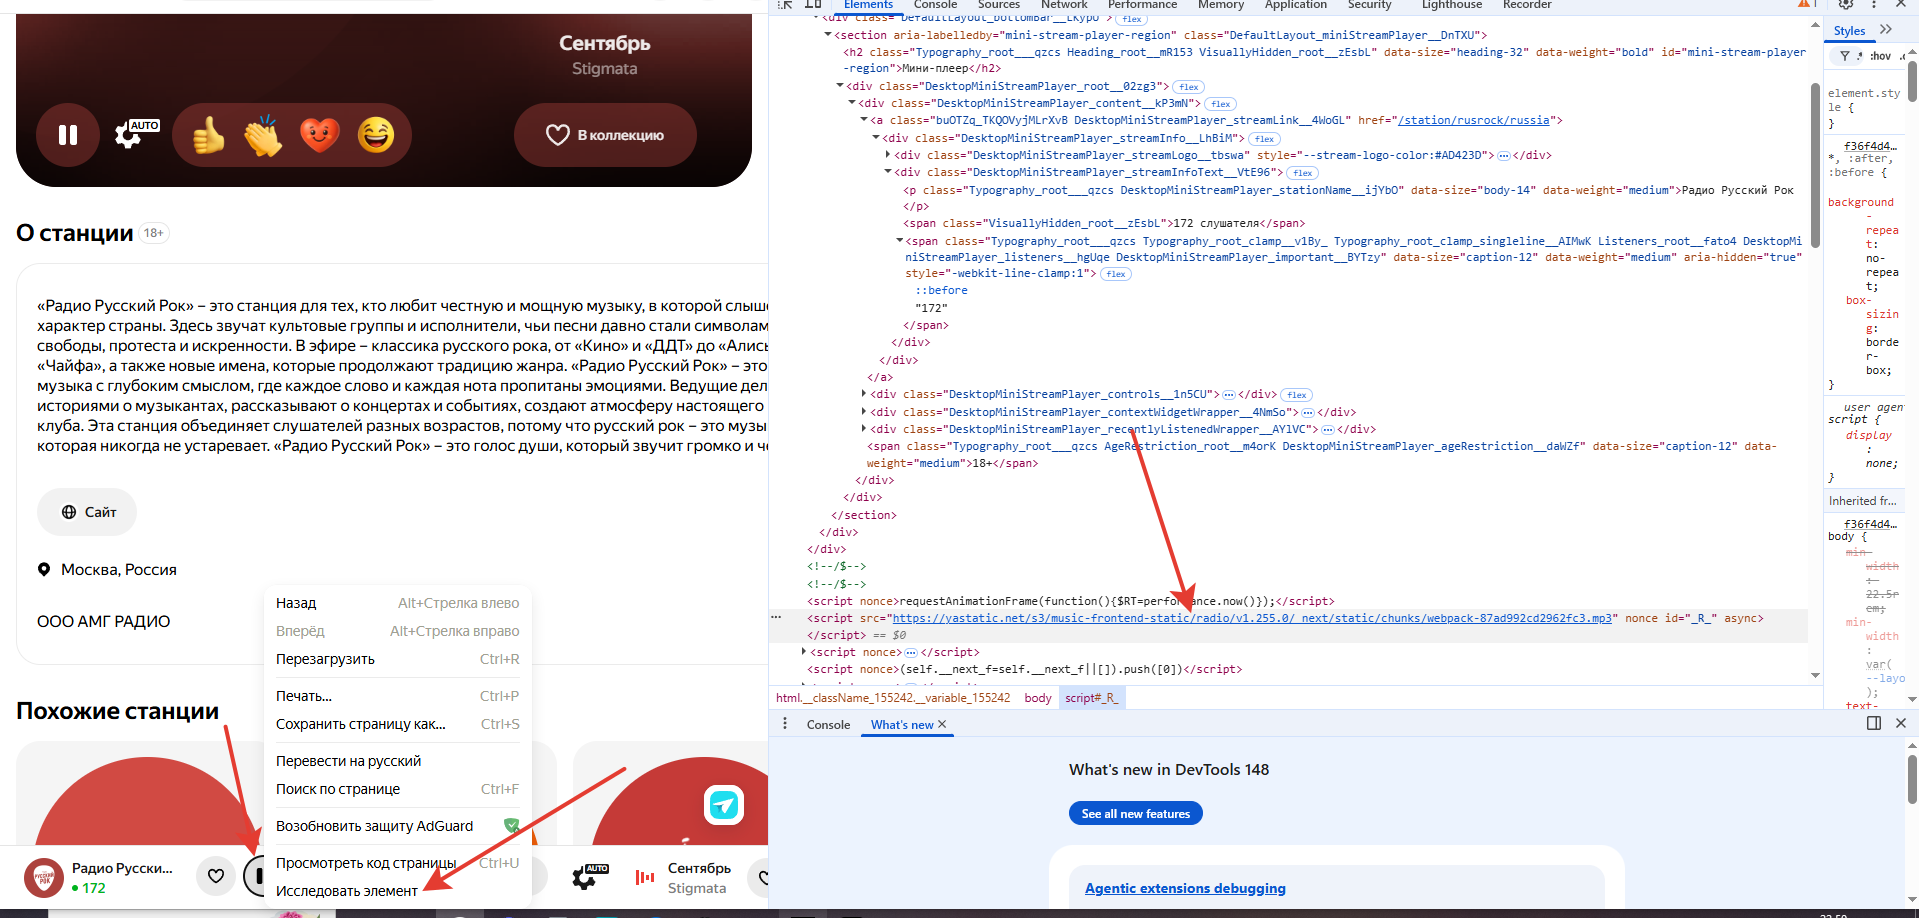Click the 18+ age badge near 'О станции'
1919x918 pixels.
click(x=154, y=233)
